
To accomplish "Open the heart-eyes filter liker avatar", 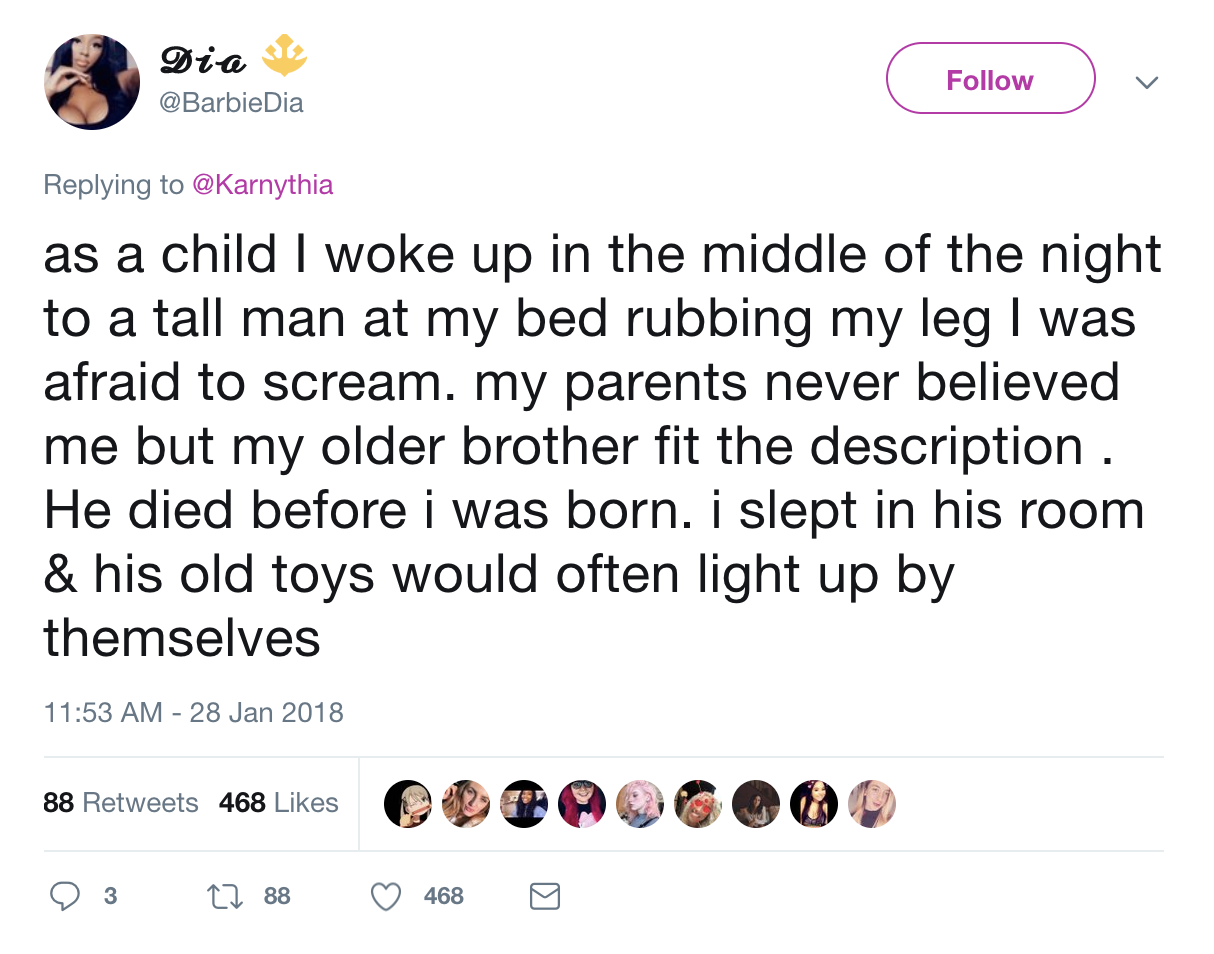I will (x=697, y=803).
